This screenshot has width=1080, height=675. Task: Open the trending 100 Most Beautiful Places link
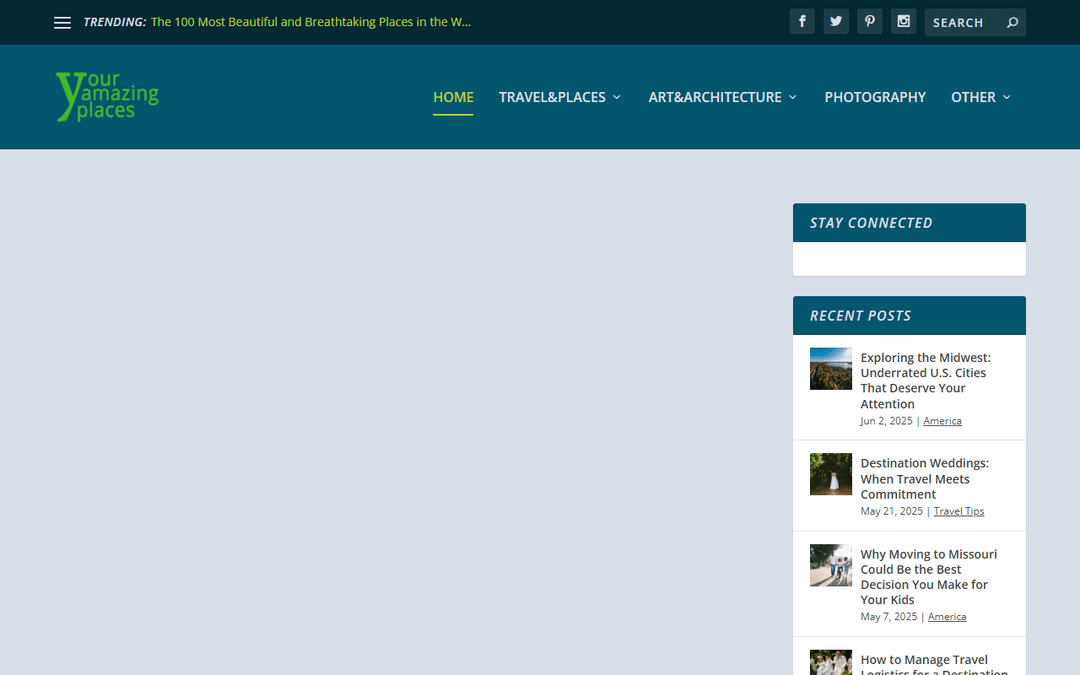click(x=311, y=22)
